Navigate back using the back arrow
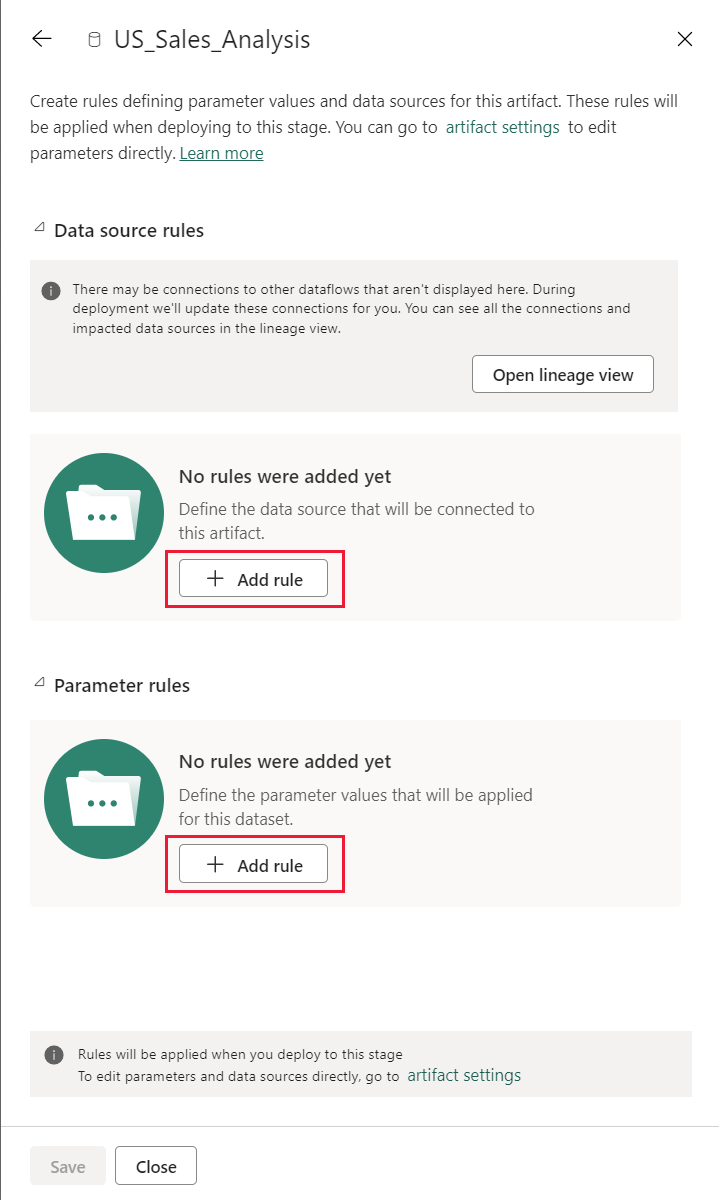 (x=40, y=39)
